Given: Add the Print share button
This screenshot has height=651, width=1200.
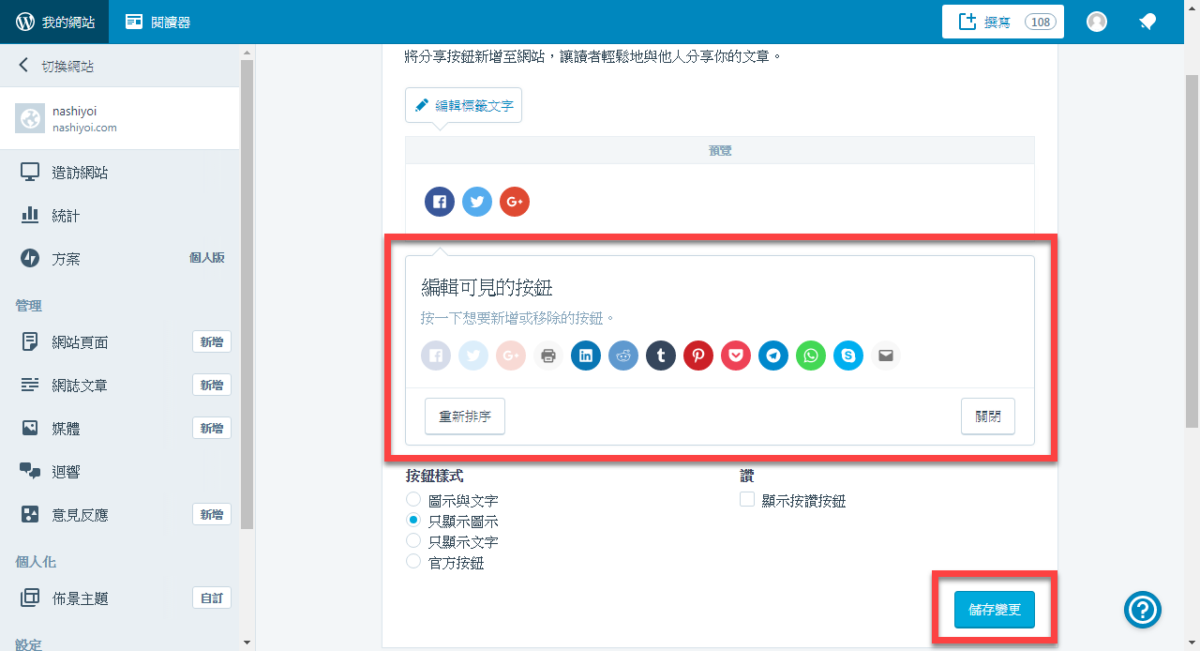Looking at the screenshot, I should (548, 355).
